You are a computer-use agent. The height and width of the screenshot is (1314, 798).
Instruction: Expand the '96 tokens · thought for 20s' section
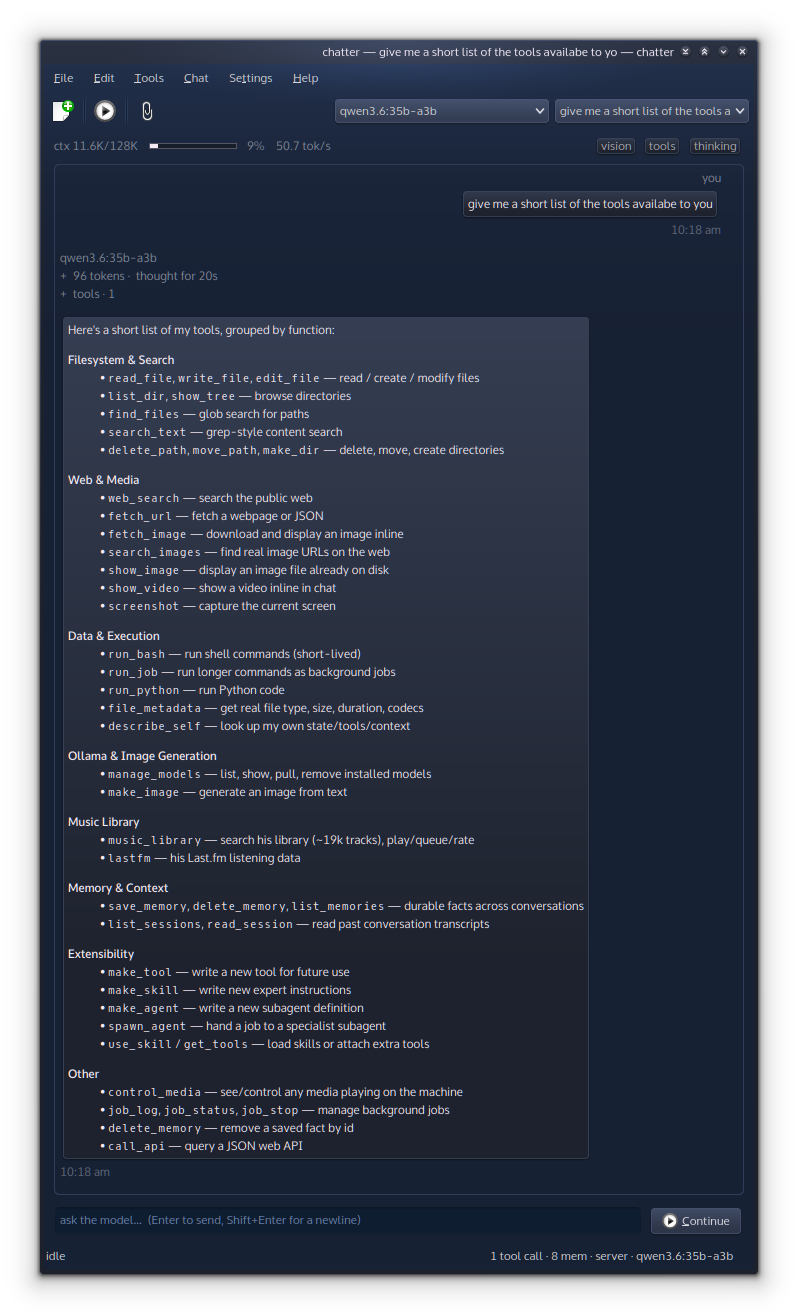(x=139, y=276)
